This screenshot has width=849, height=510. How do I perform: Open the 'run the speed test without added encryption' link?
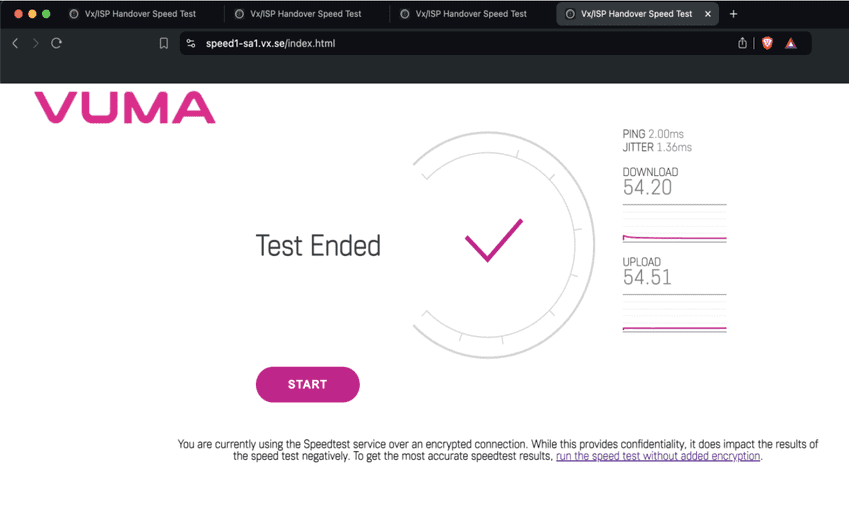(x=658, y=456)
